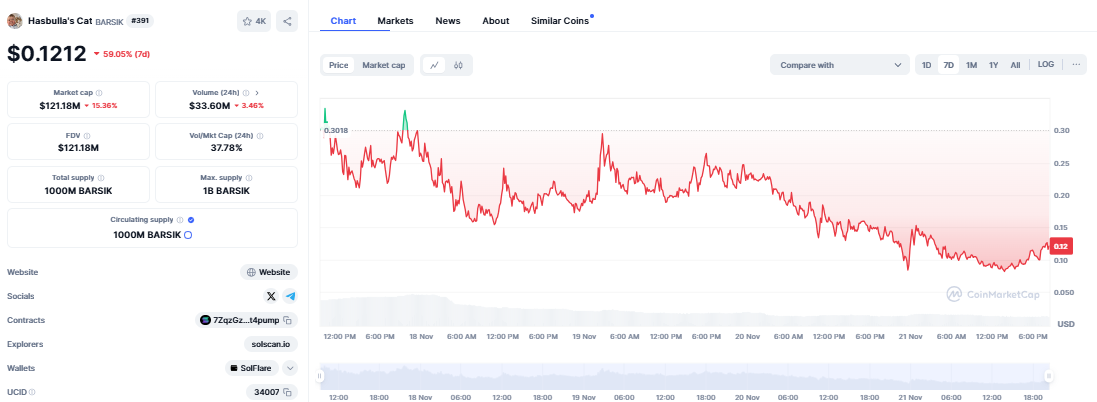Click the #391 rank badge

pos(140,21)
